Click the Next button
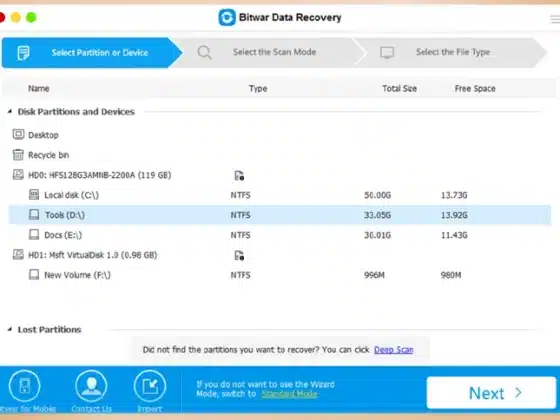Screen dimensions: 560x420 pyautogui.click(x=491, y=393)
